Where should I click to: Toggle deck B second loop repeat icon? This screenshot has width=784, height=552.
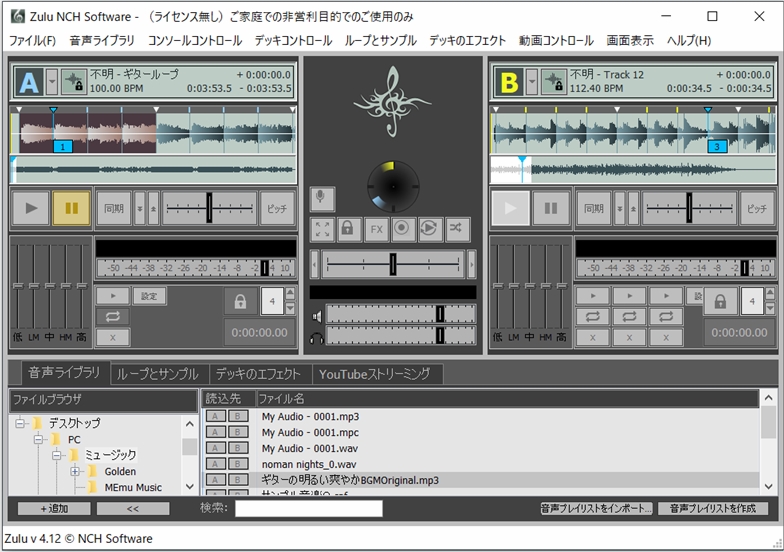coord(630,316)
